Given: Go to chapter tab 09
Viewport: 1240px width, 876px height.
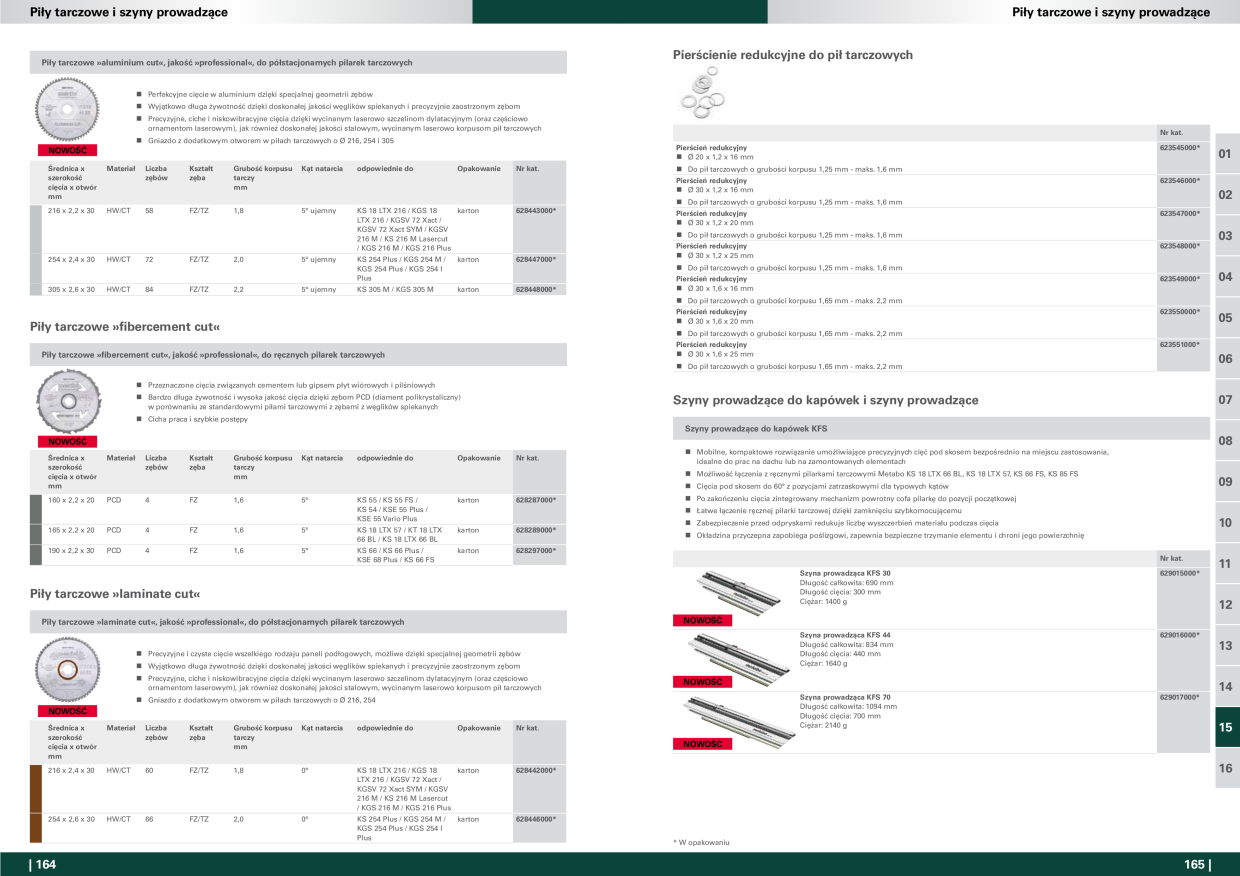Looking at the screenshot, I should [x=1226, y=482].
